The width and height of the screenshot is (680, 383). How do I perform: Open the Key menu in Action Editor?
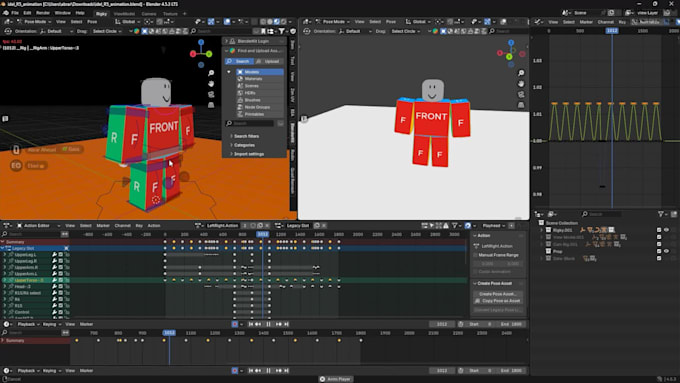pos(139,226)
